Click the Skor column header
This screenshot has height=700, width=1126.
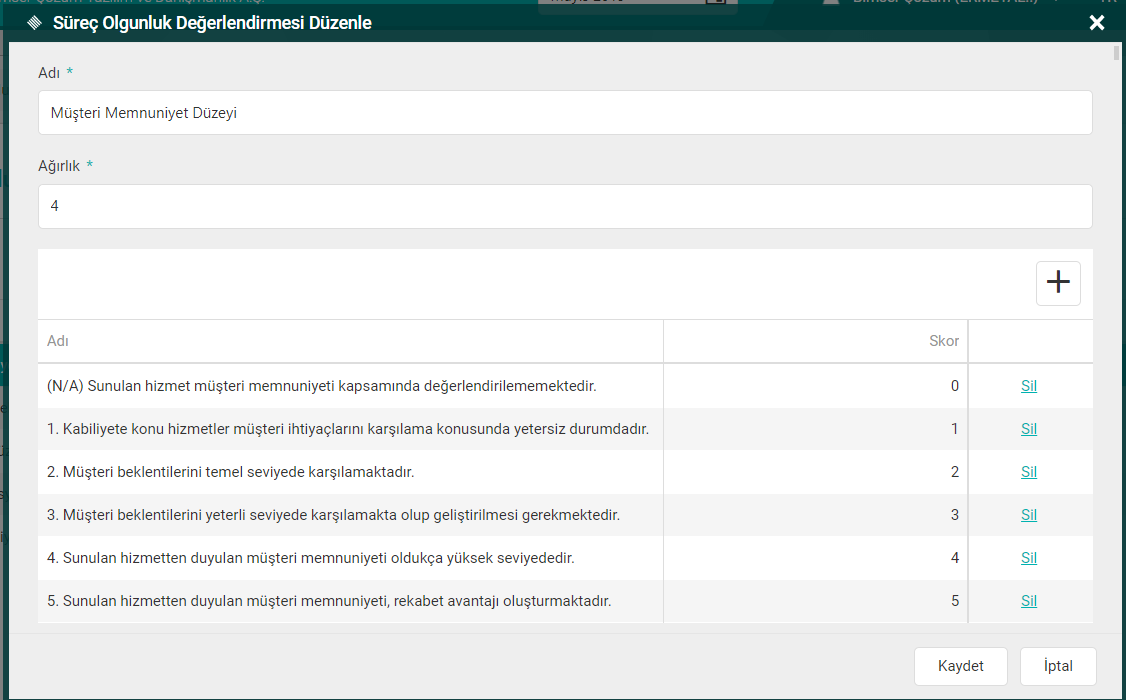coord(943,341)
